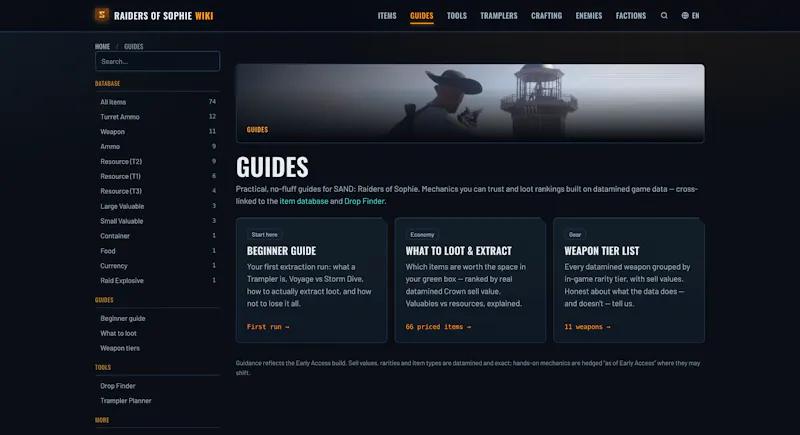Open Container category

[x=158, y=236]
